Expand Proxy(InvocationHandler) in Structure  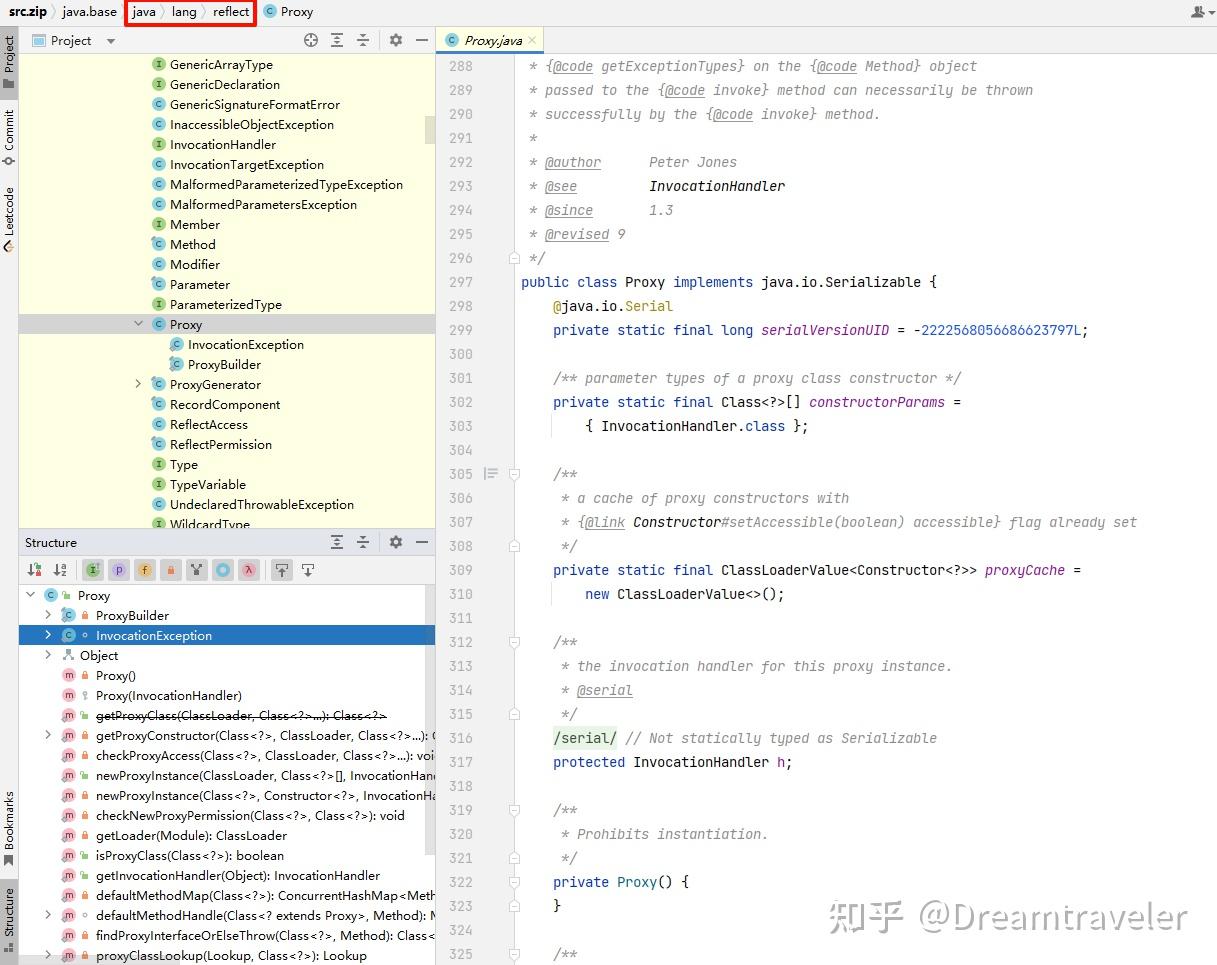48,695
